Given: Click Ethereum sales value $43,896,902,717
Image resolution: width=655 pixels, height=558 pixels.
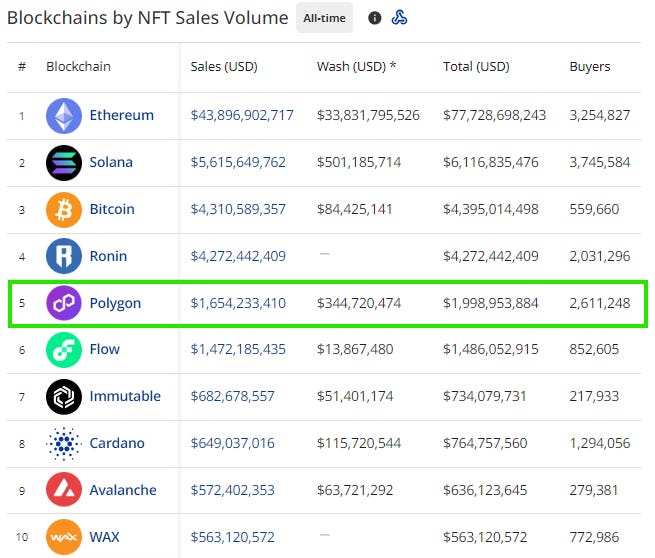Looking at the screenshot, I should 242,115.
